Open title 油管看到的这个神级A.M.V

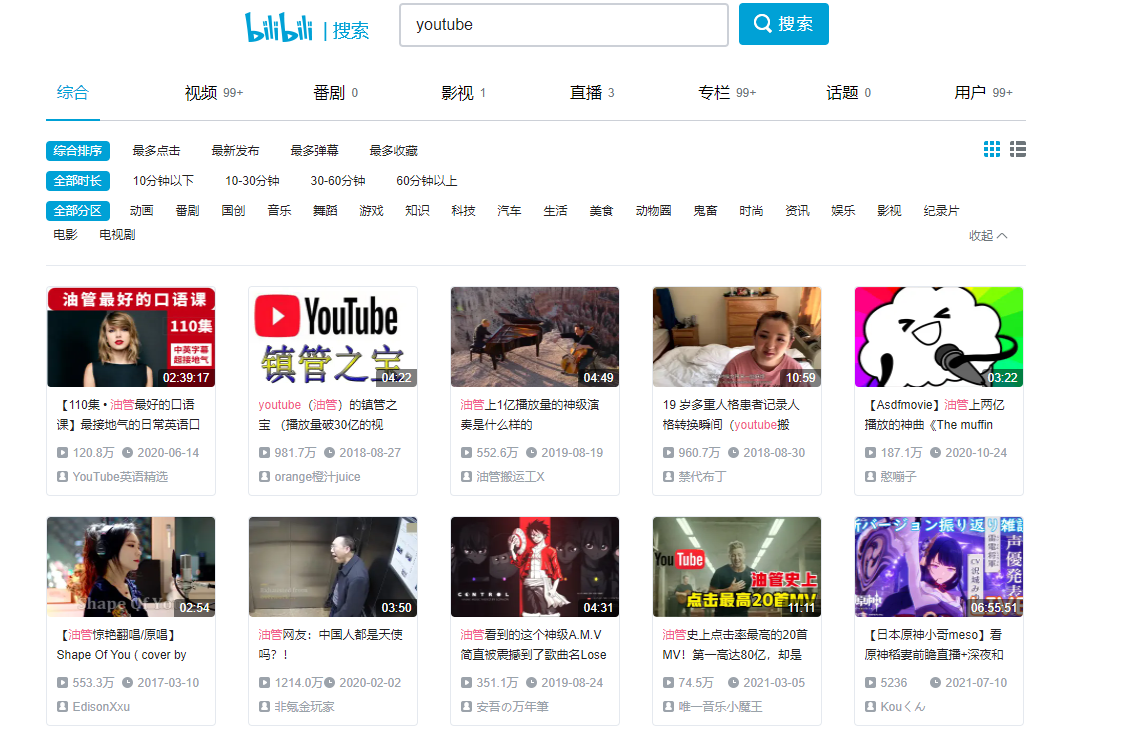(534, 644)
